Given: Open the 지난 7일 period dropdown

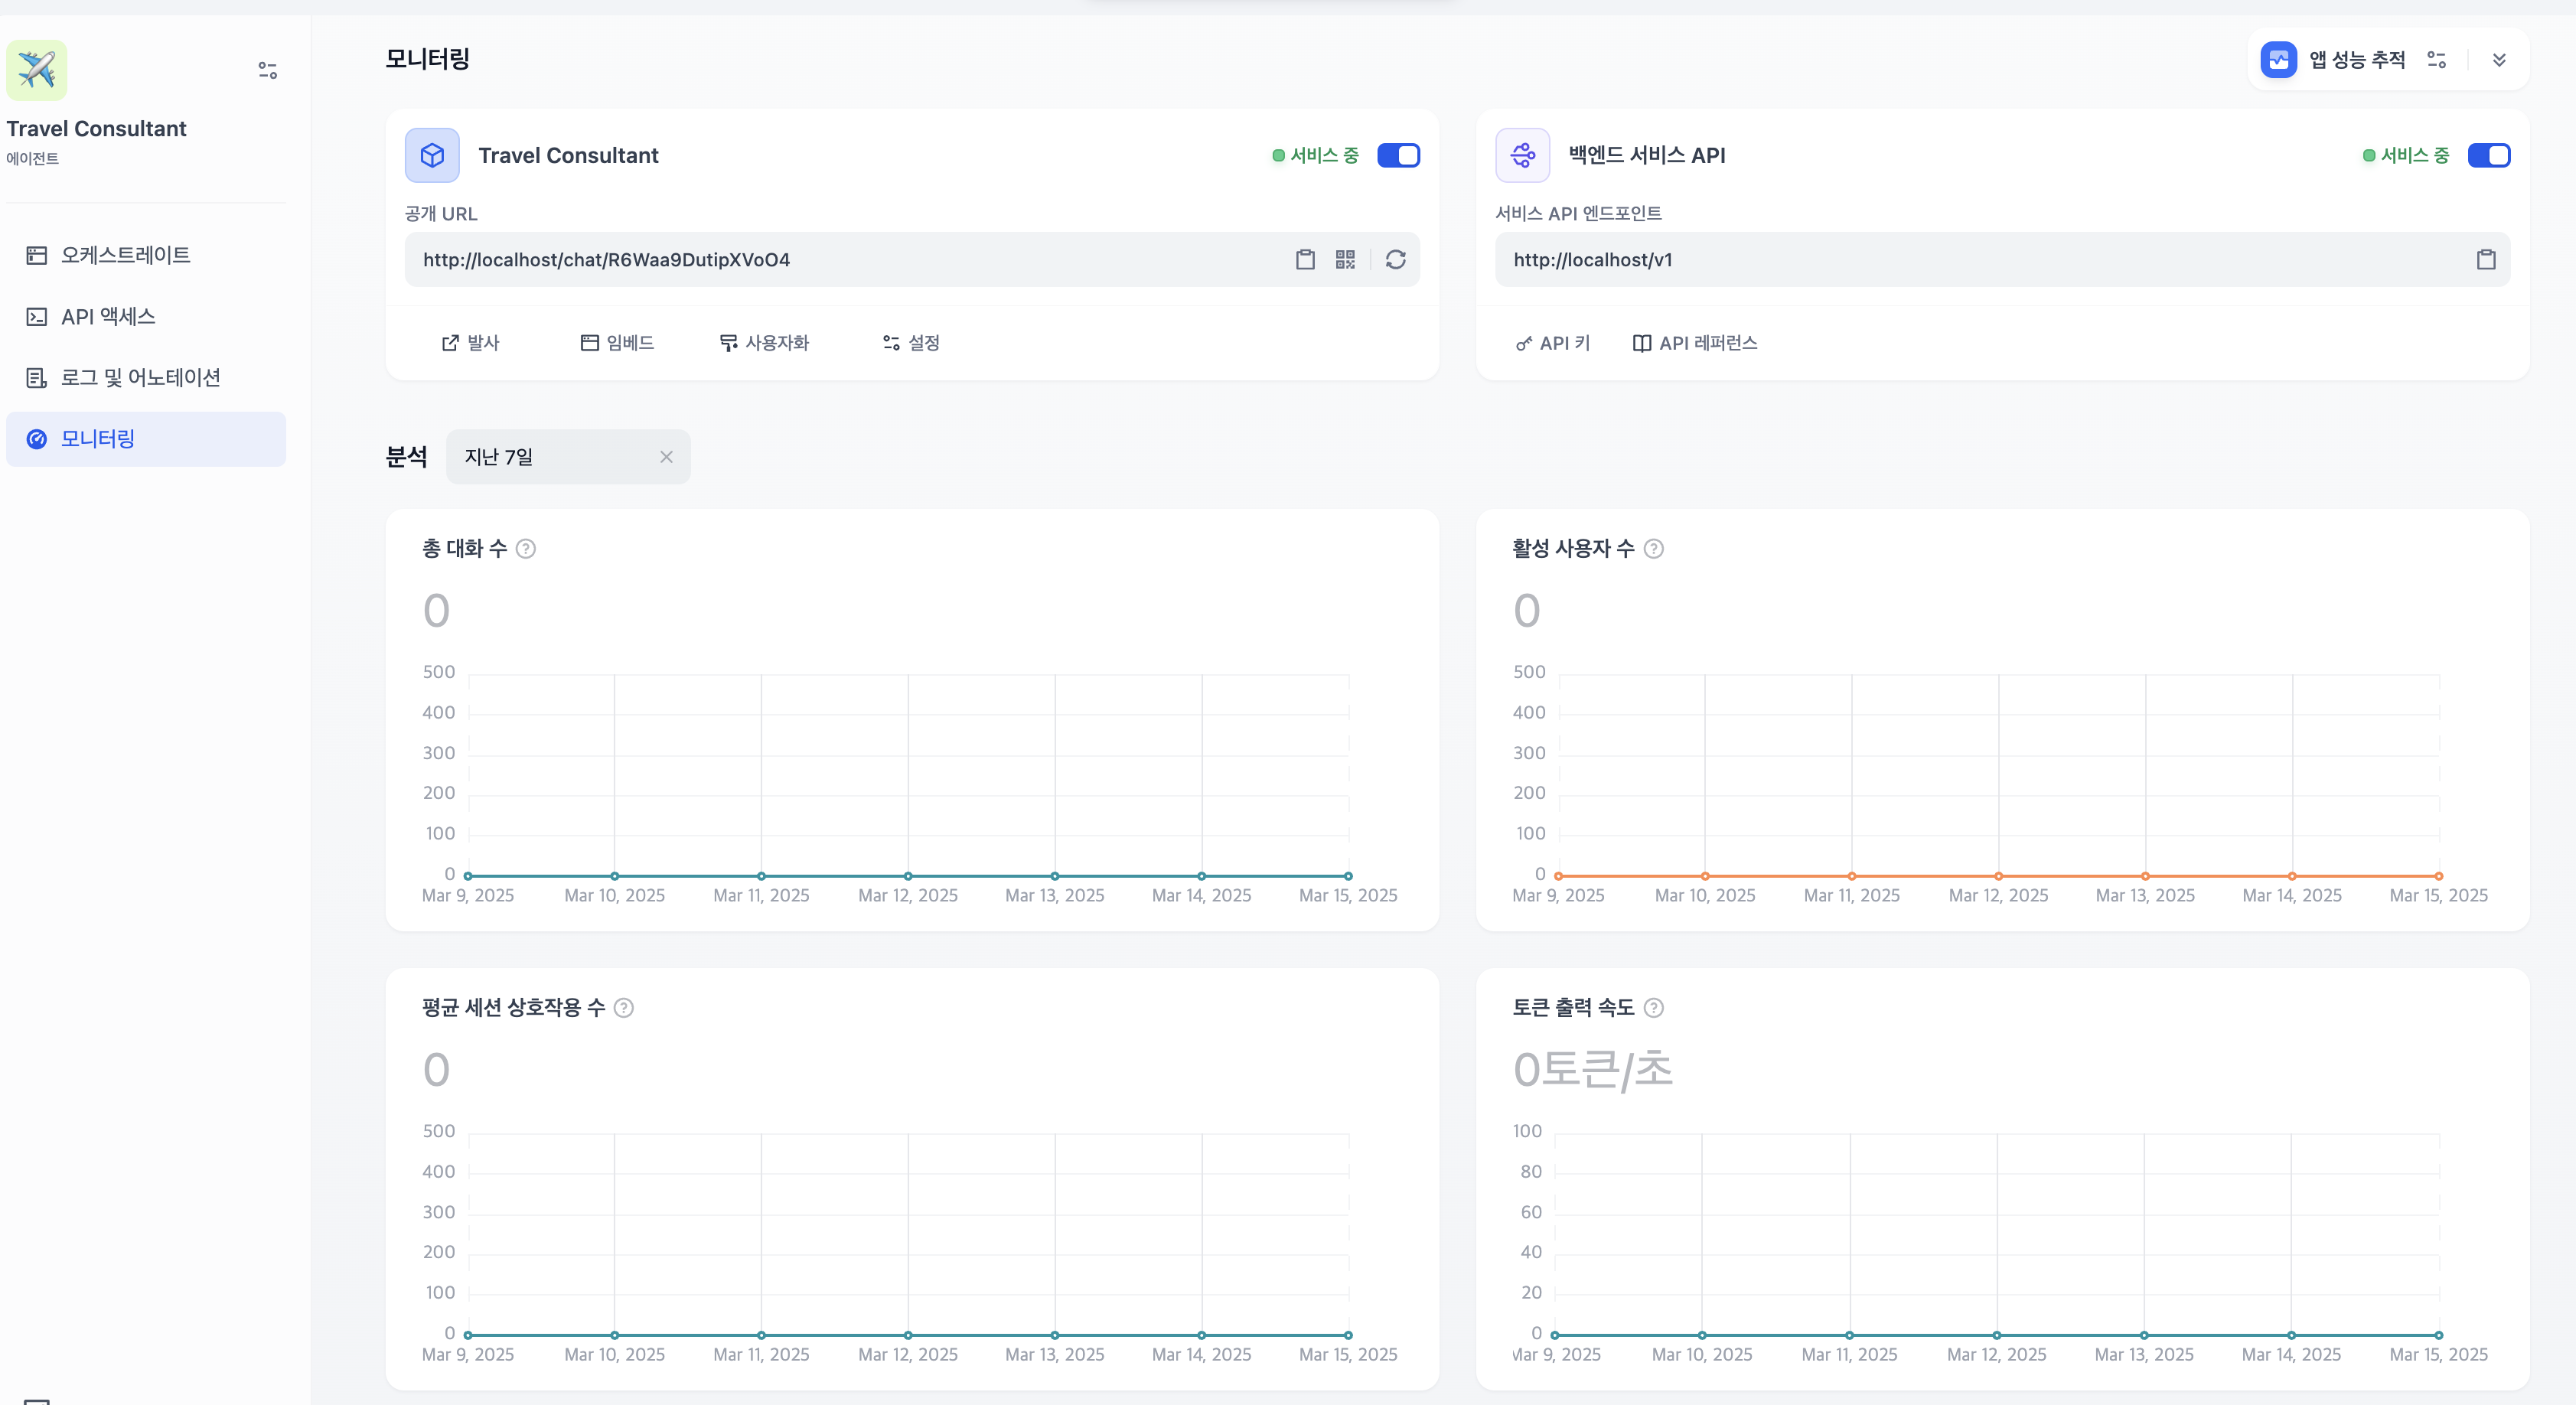Looking at the screenshot, I should [550, 457].
